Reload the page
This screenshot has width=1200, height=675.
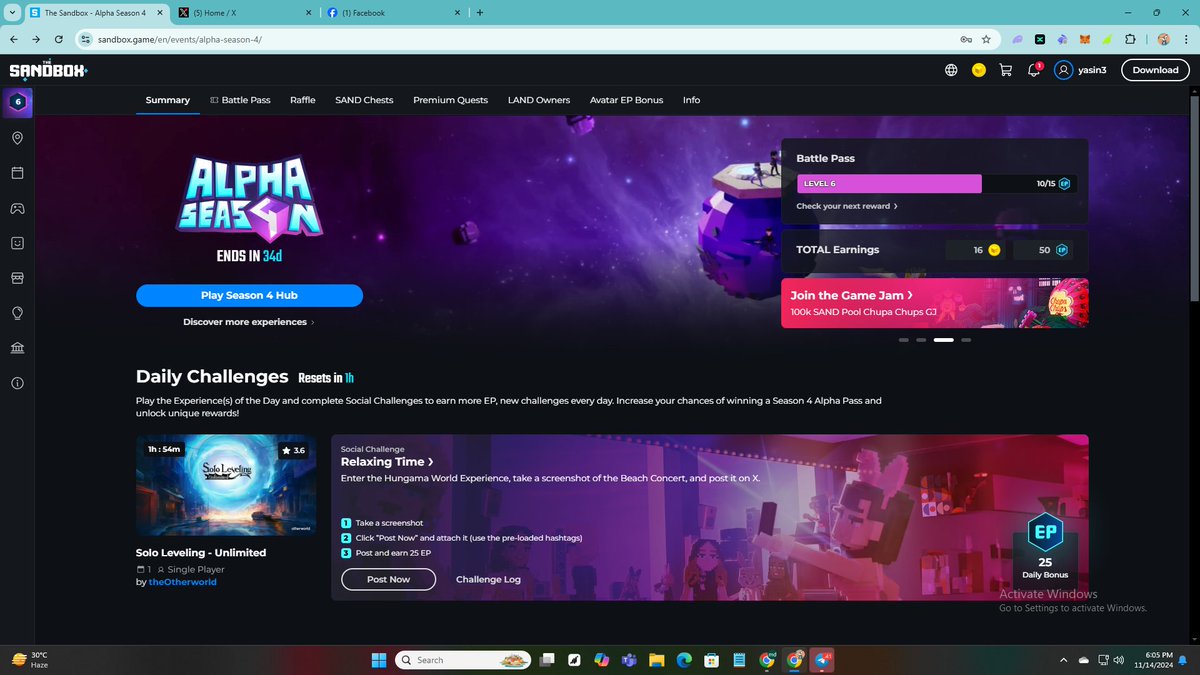(59, 39)
